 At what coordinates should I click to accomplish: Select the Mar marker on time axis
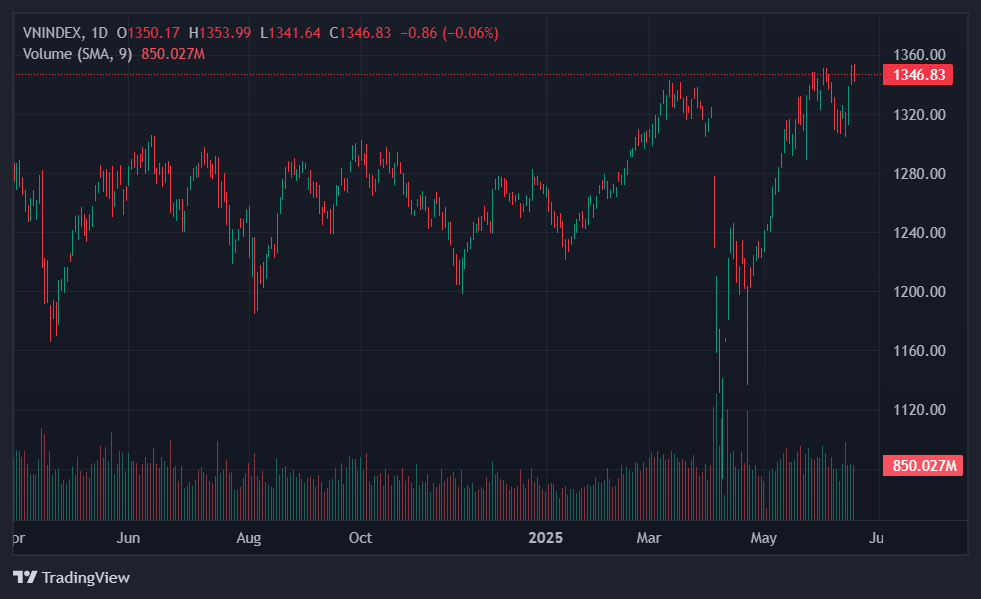[649, 538]
